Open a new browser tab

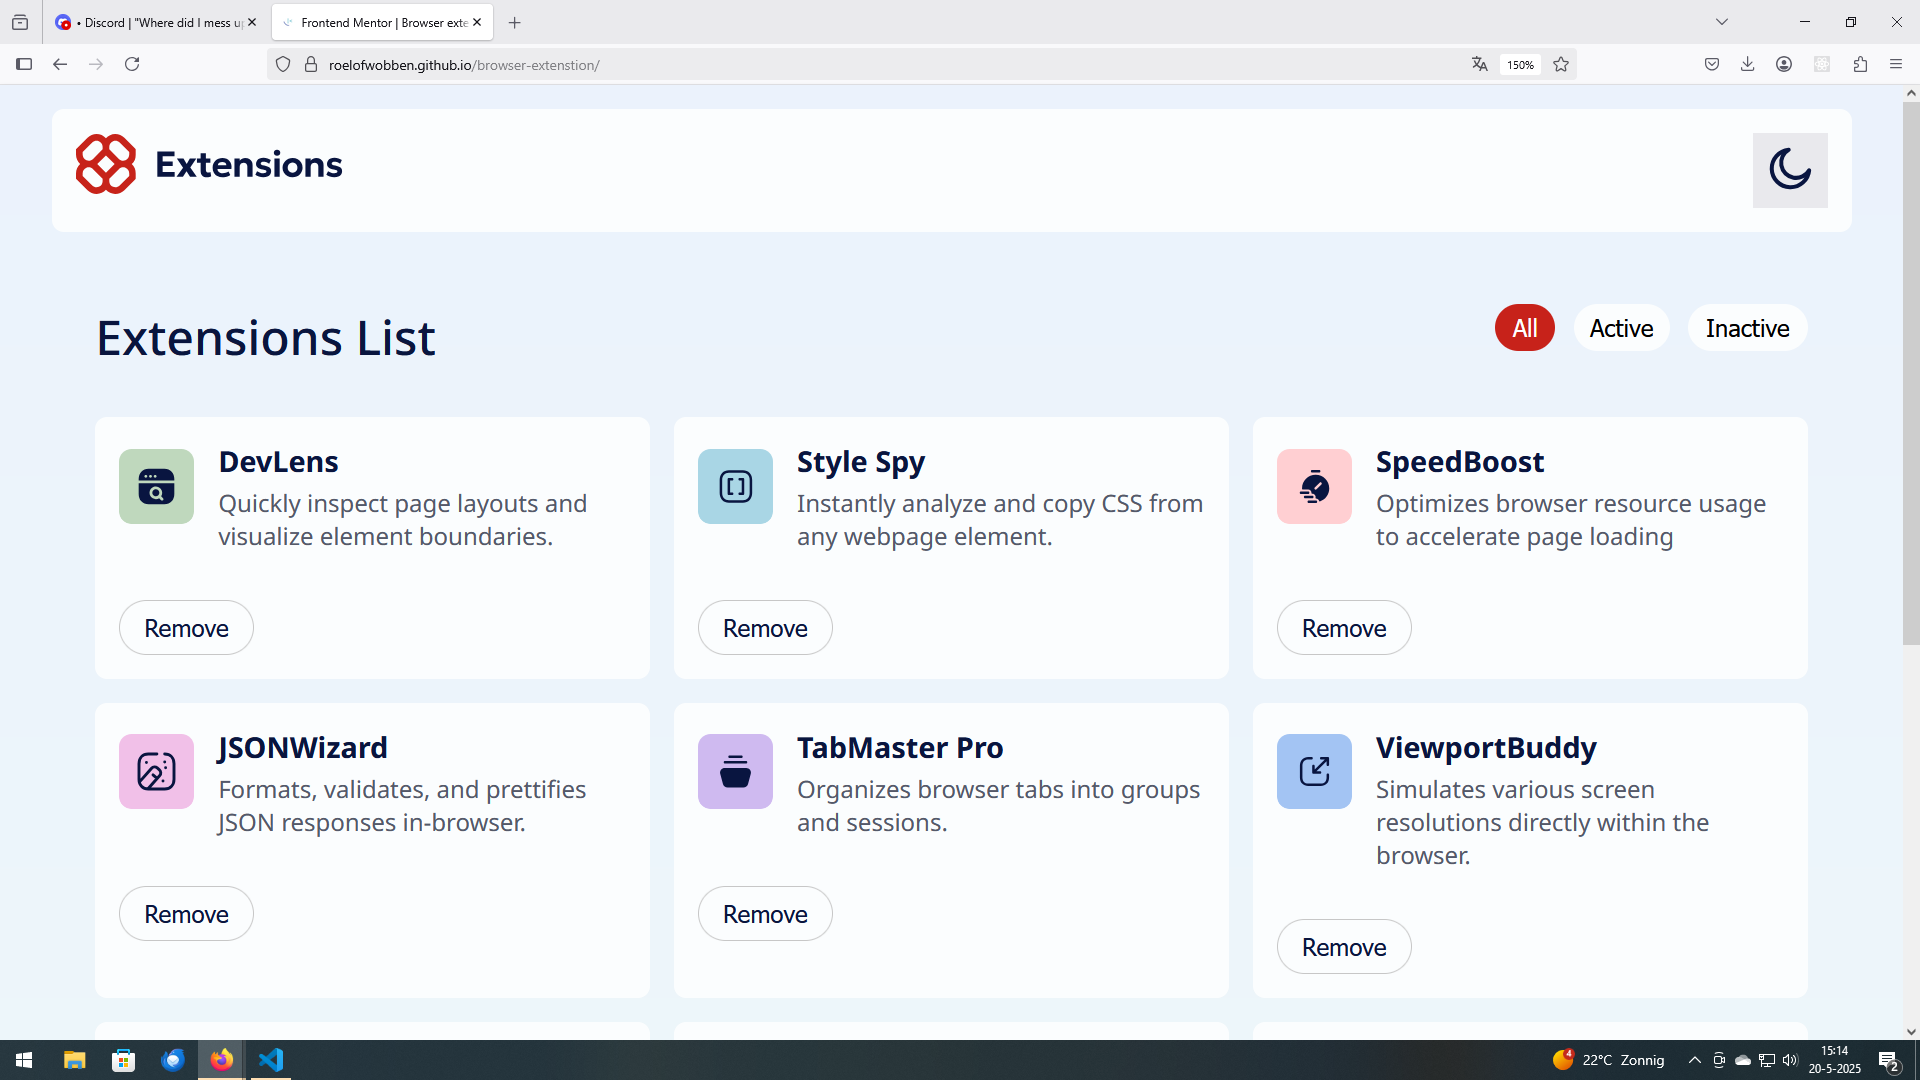[x=514, y=22]
